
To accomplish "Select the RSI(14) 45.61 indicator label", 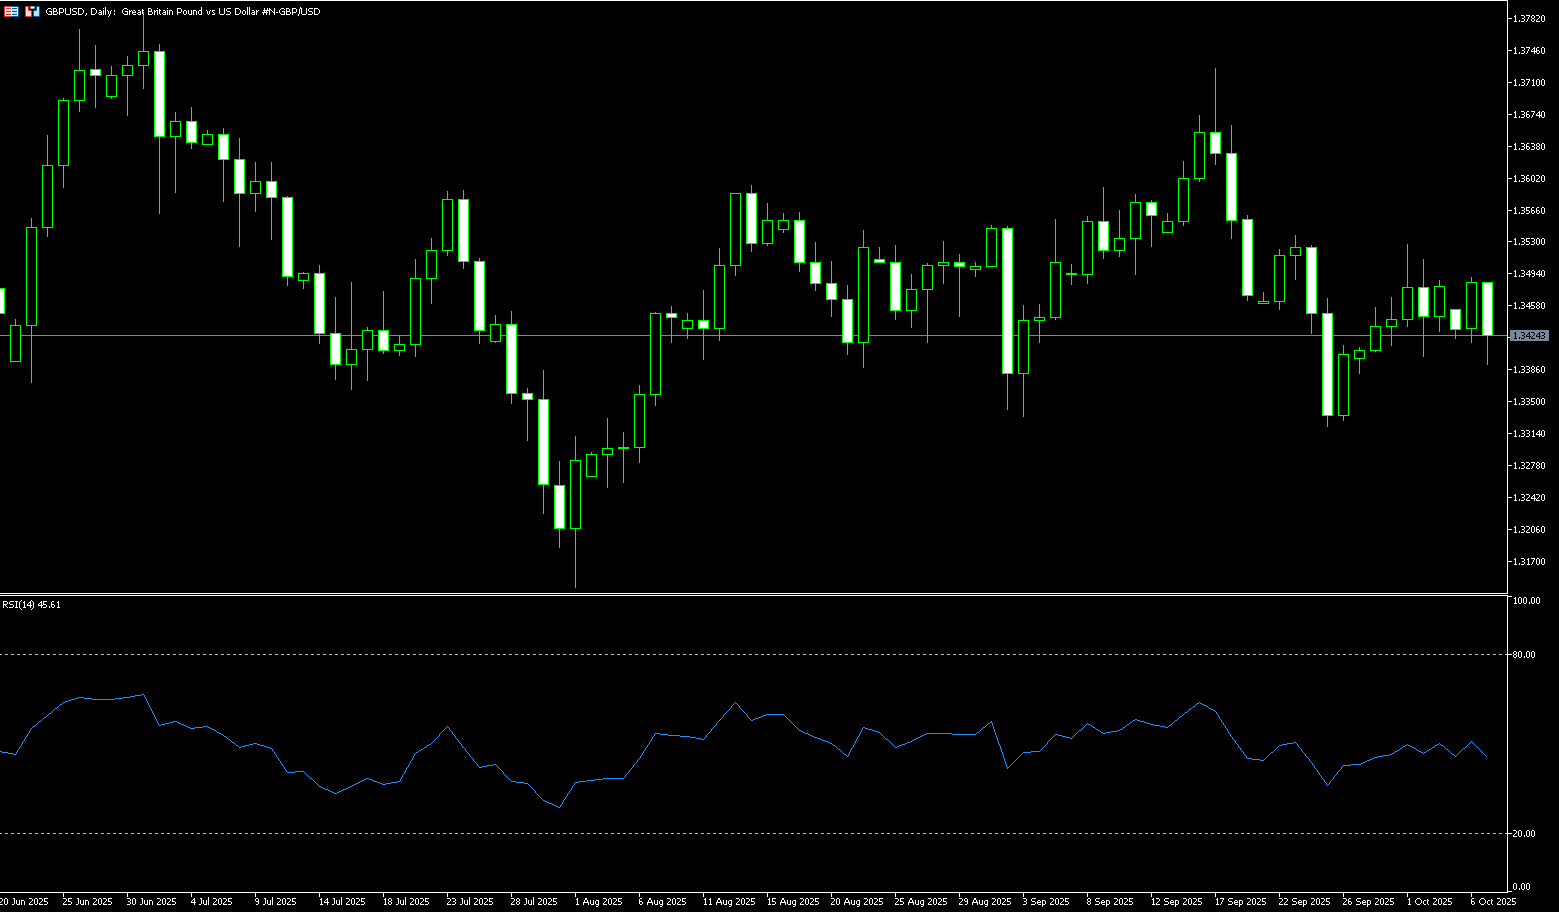I will tap(31, 605).
